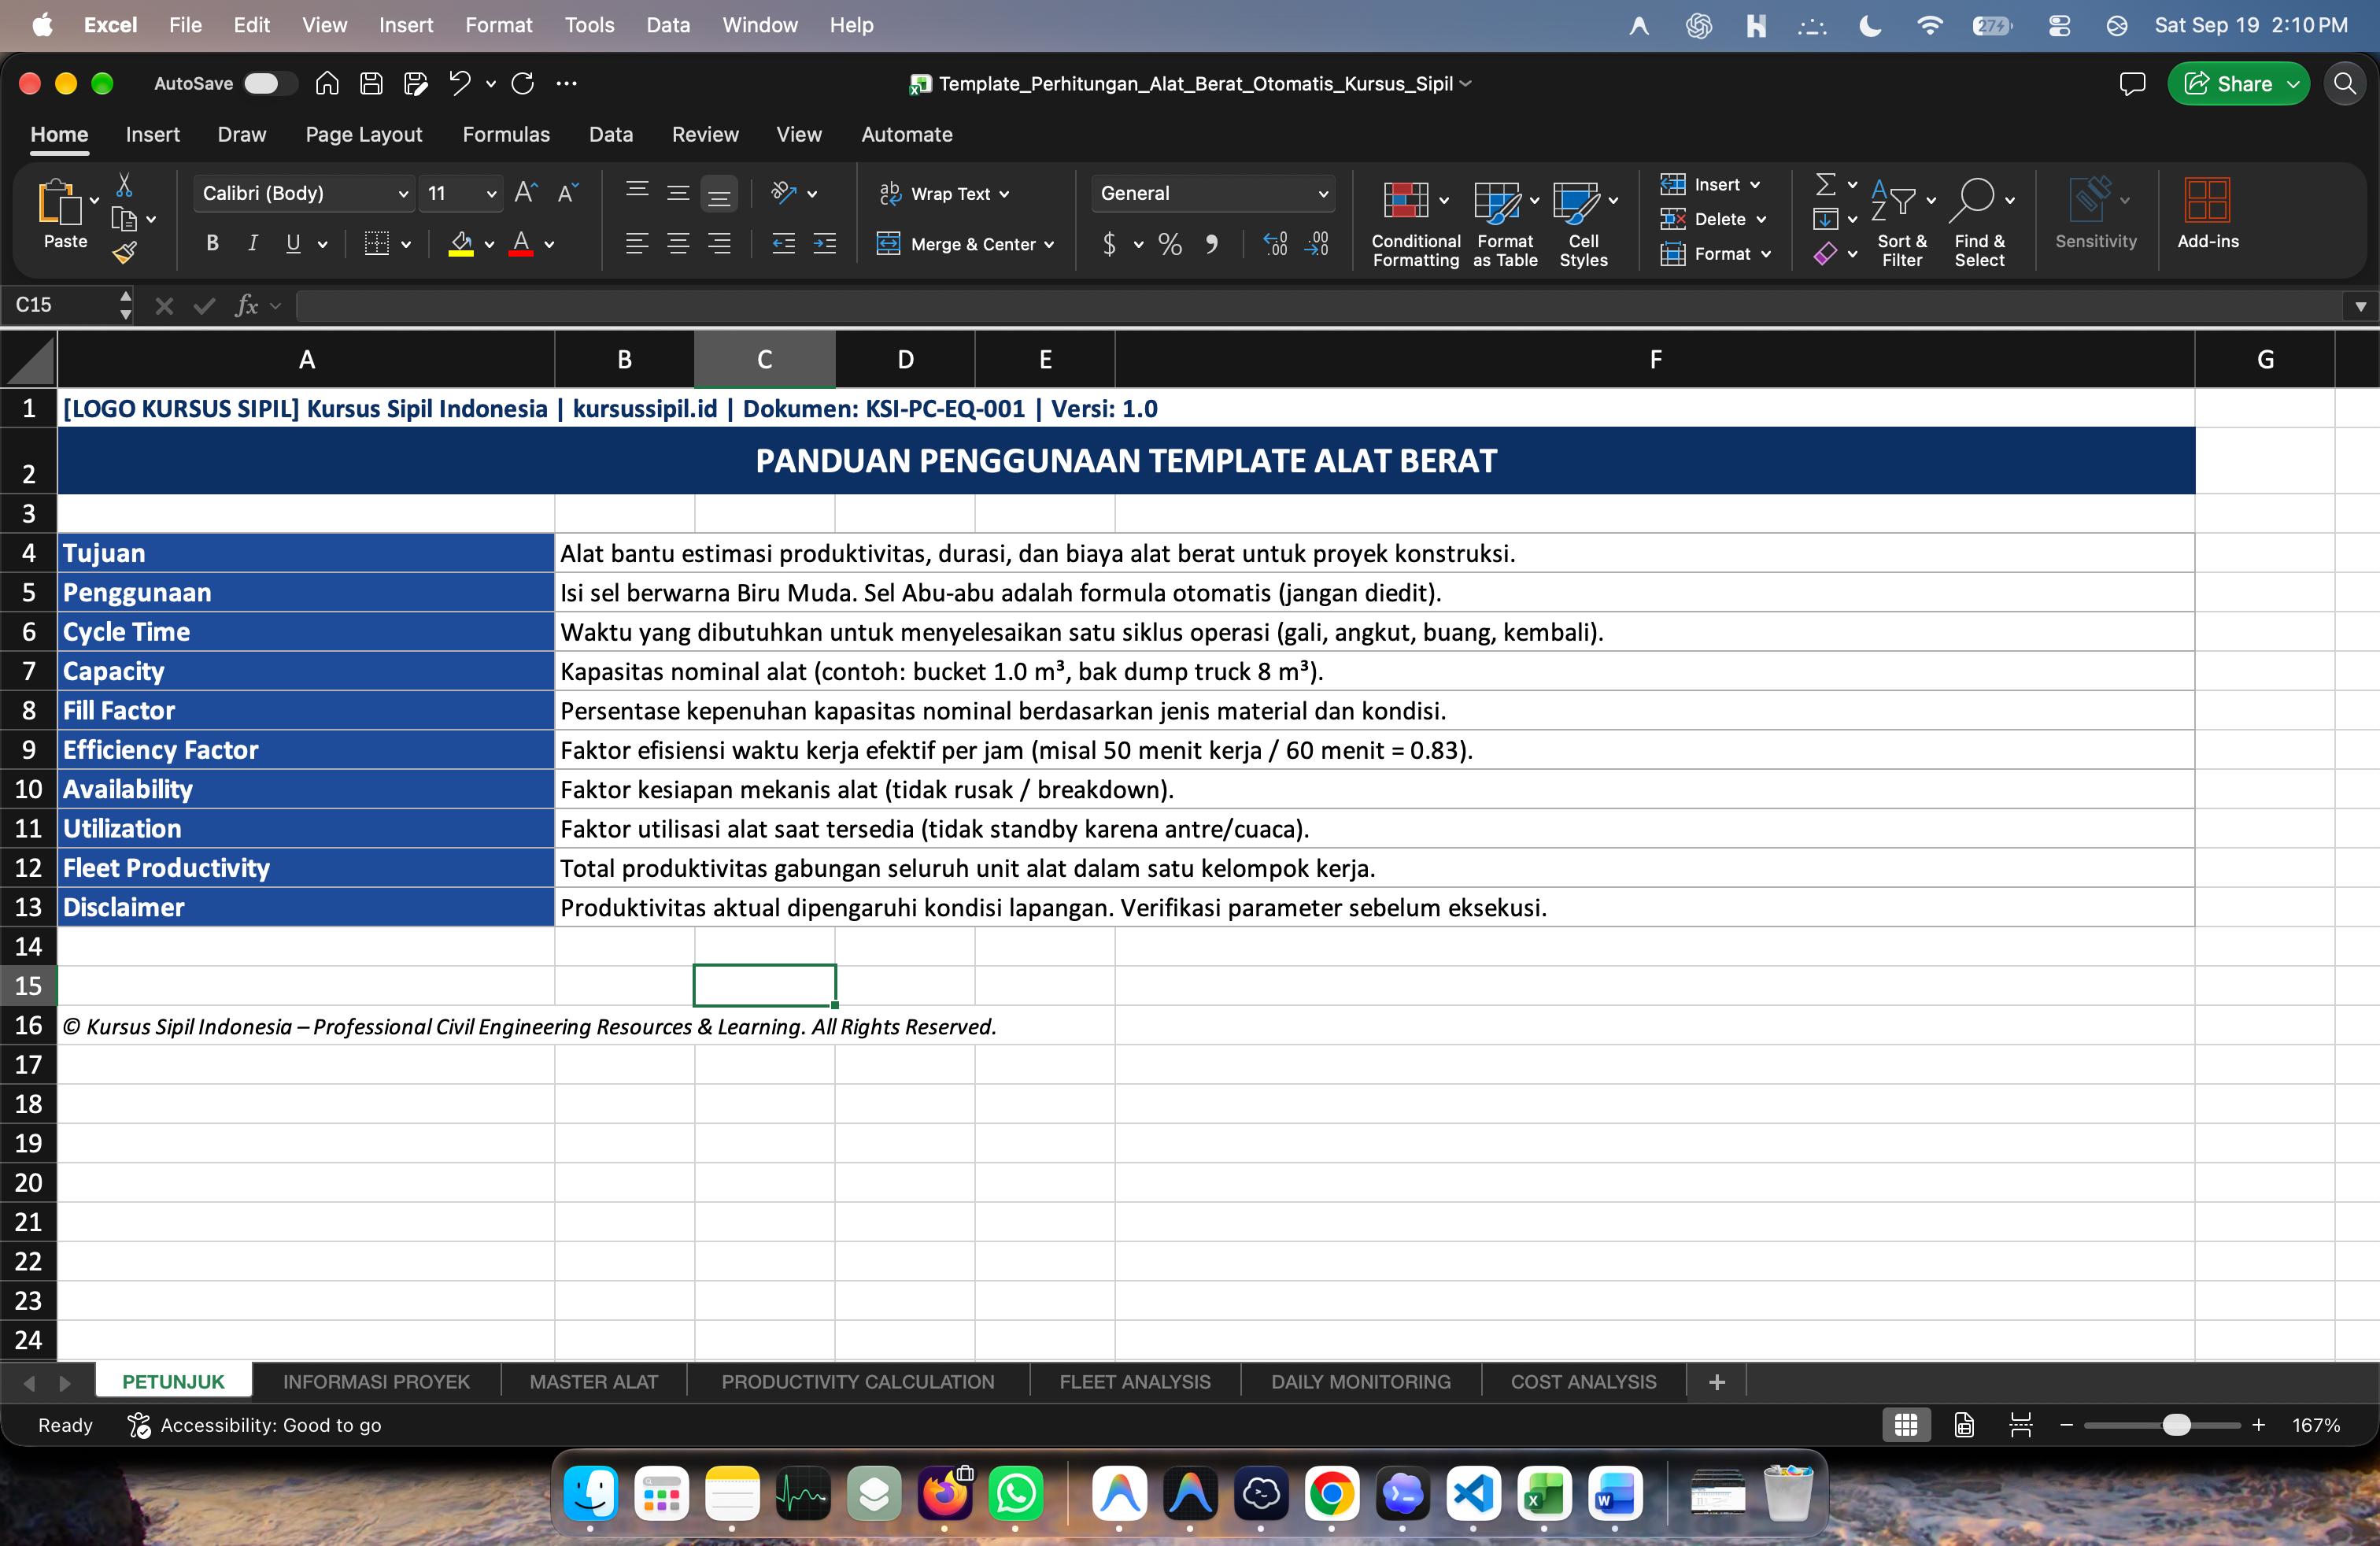Click the Increase Indent icon
Image resolution: width=2380 pixels, height=1546 pixels.
tap(825, 244)
